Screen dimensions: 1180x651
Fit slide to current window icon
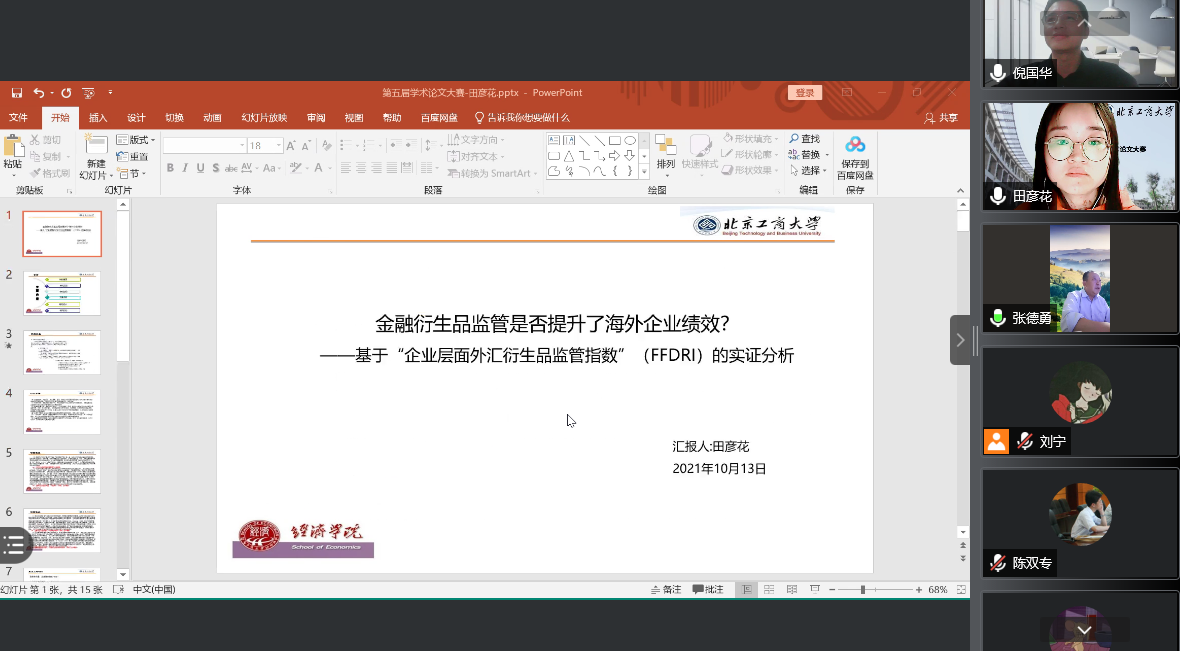960,590
